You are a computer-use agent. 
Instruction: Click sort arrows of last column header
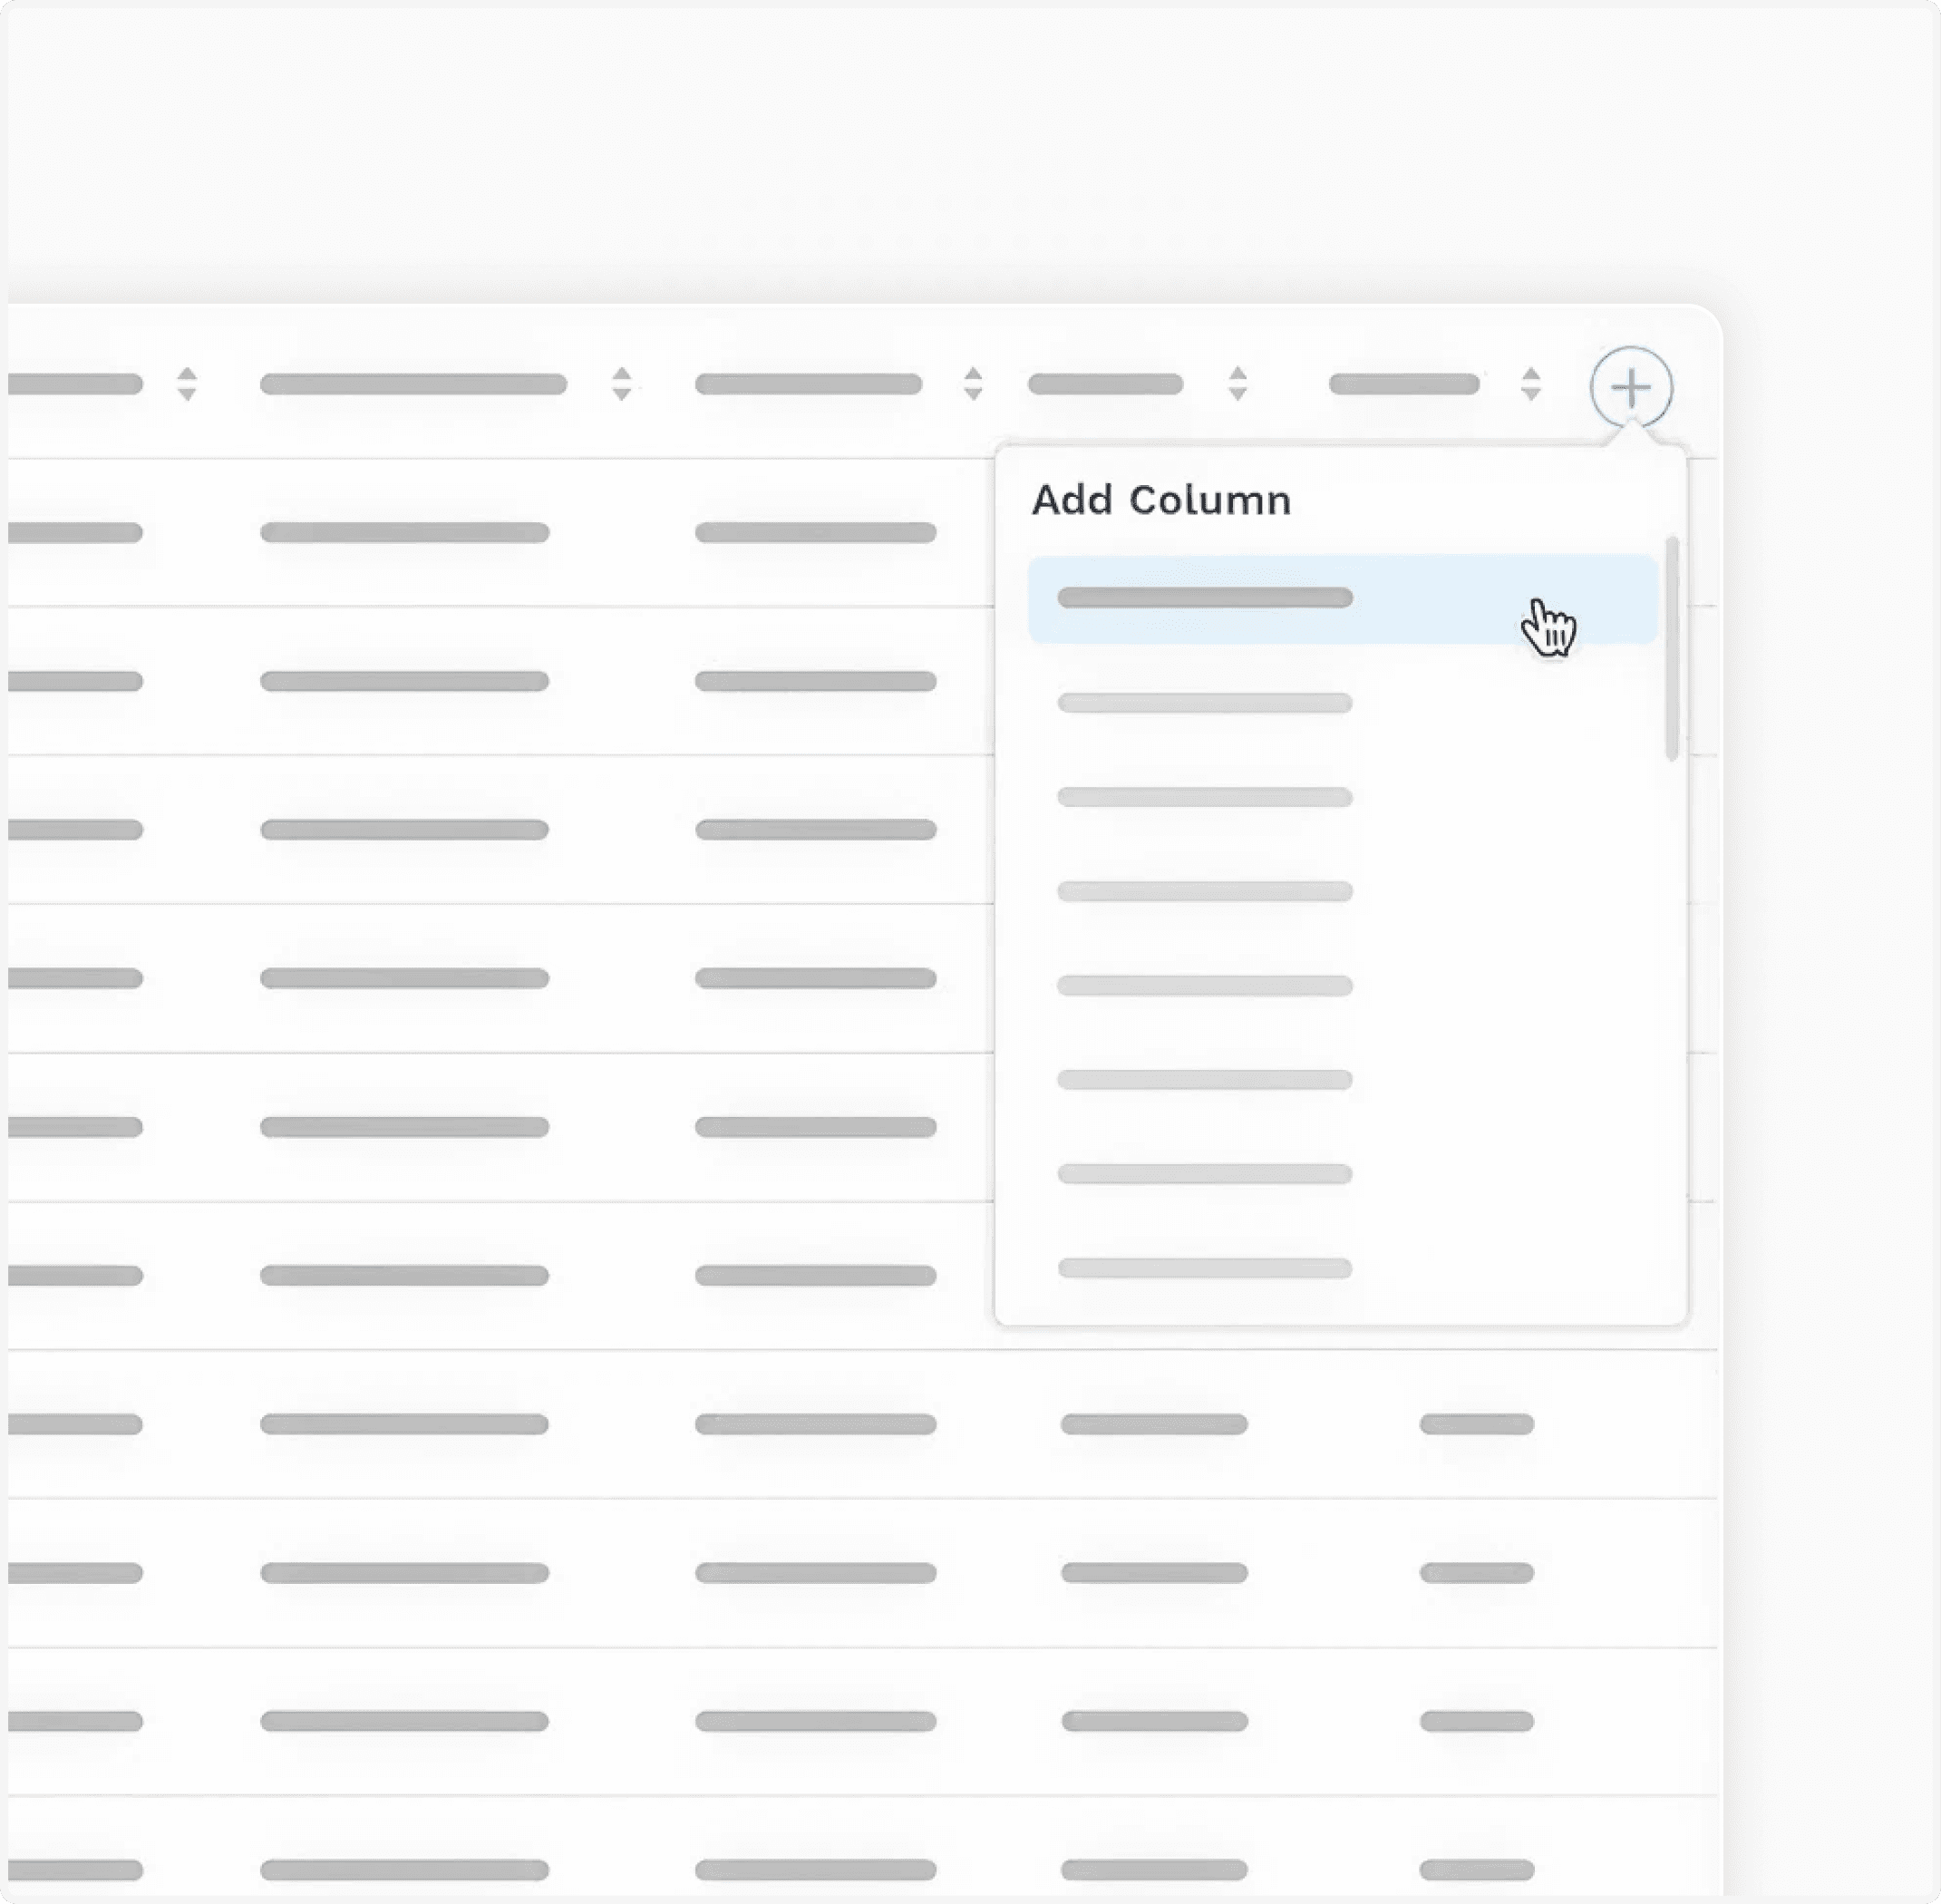point(1530,383)
